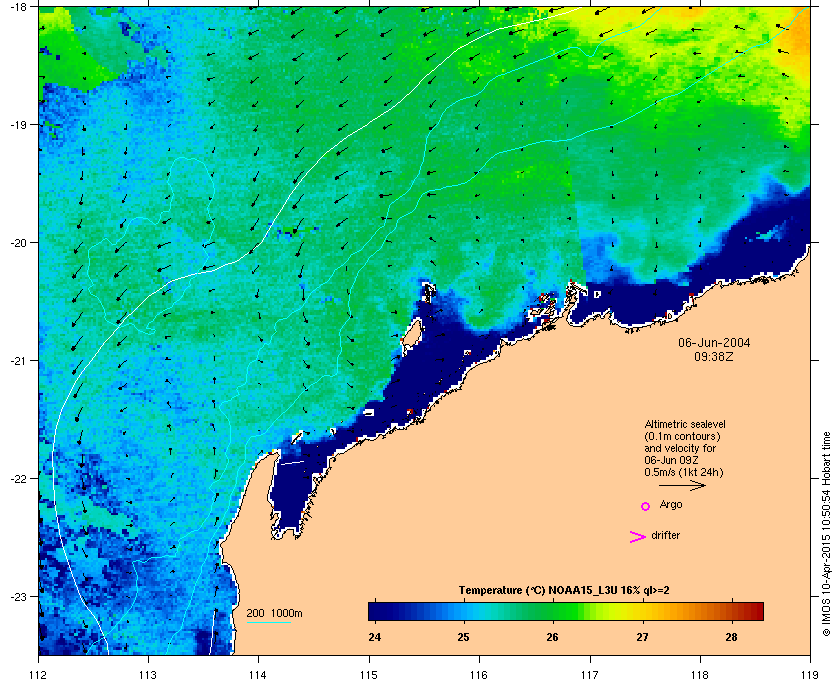Click the longitude axis label 114
This screenshot has height=680, width=840.
point(258,675)
